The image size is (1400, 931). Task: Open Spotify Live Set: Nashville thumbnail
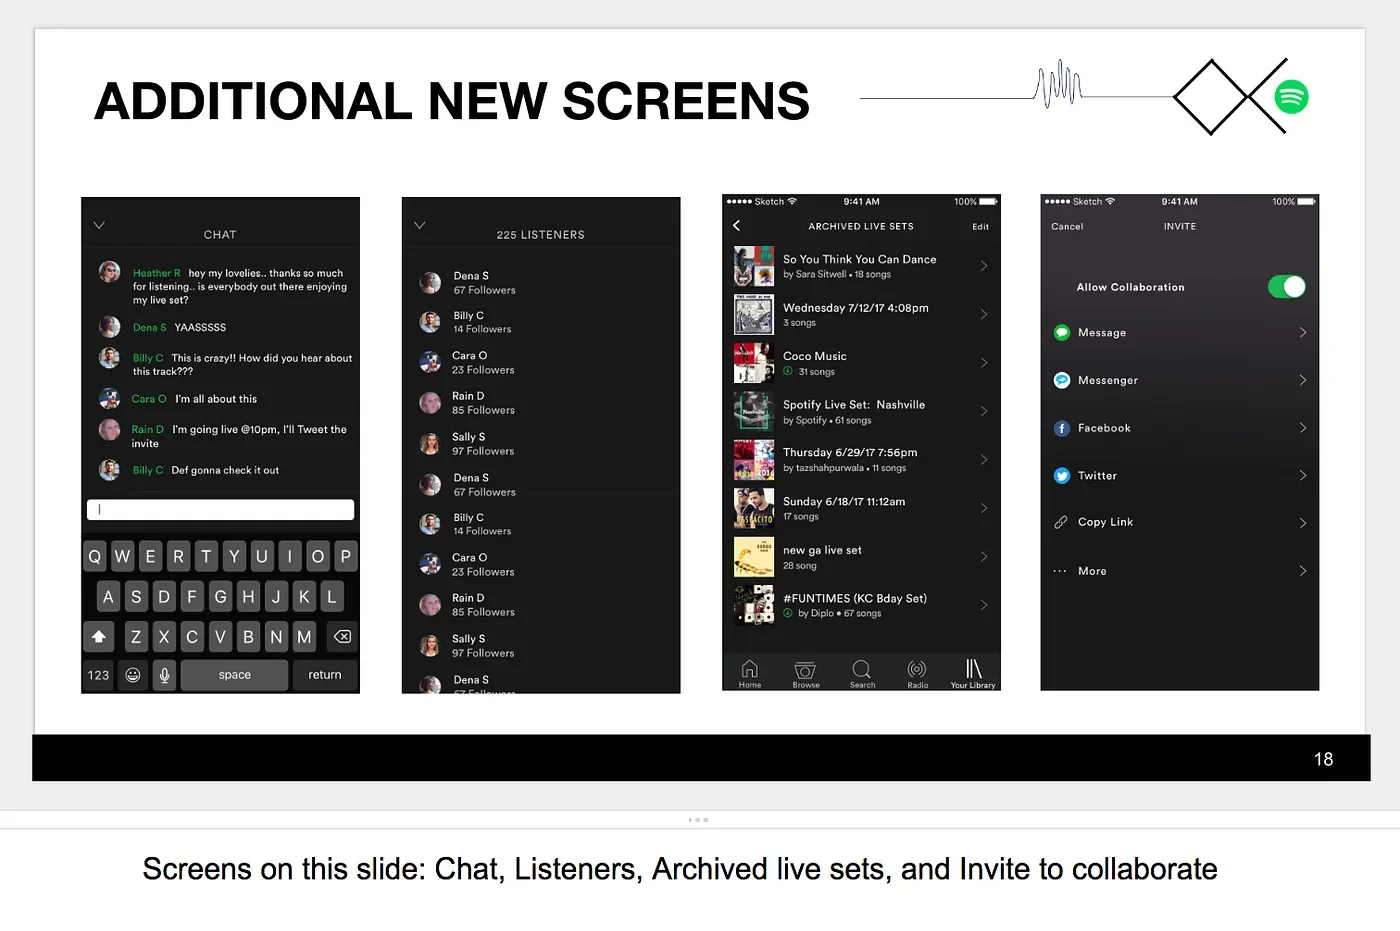754,411
